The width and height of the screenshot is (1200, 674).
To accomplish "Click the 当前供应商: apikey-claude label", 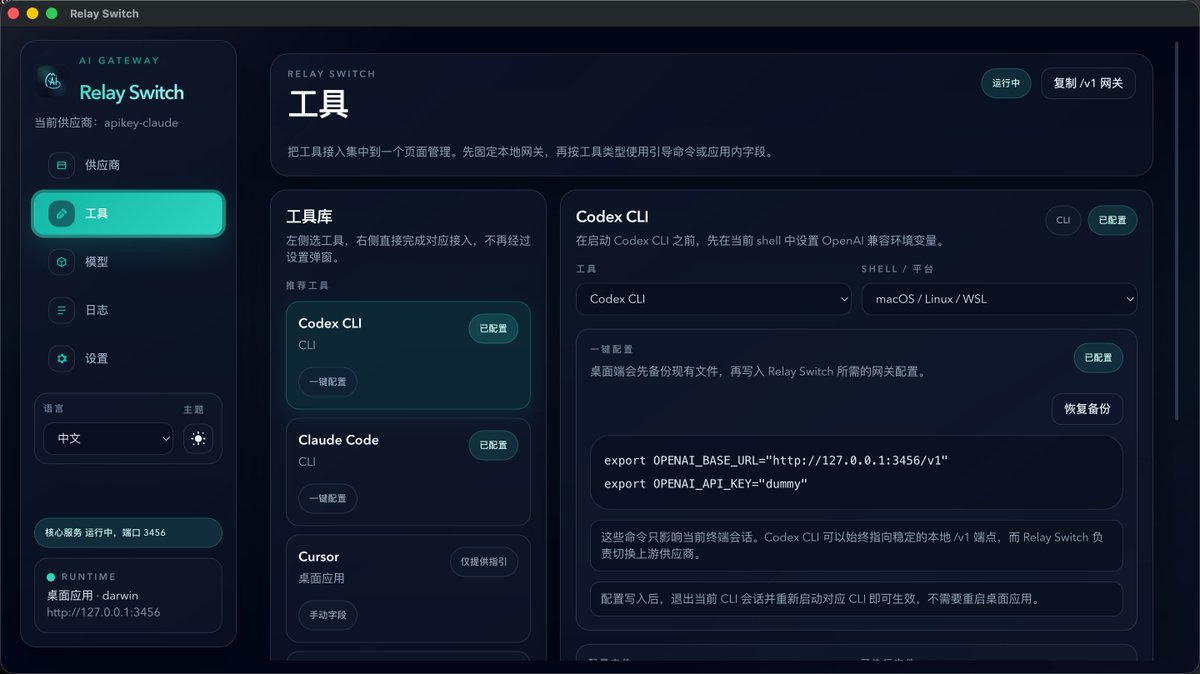I will tap(106, 123).
